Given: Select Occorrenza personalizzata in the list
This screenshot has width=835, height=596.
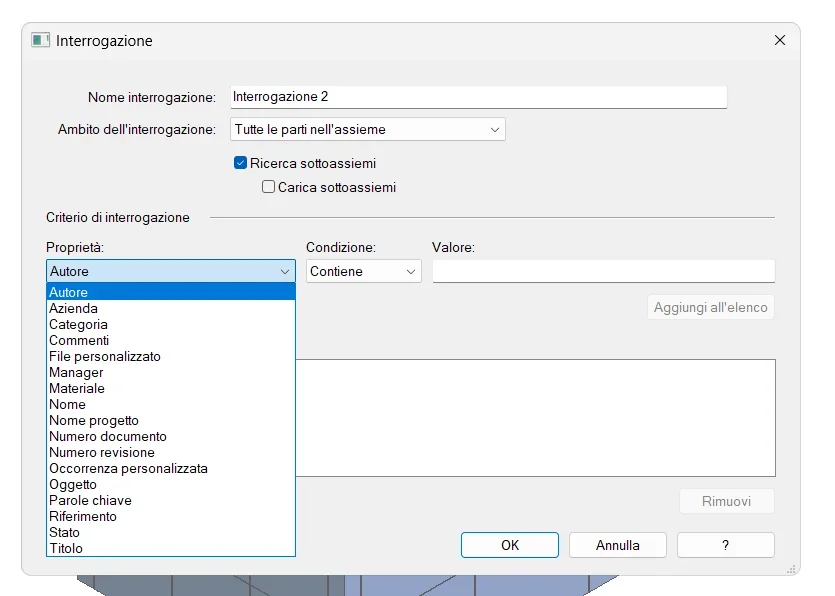Looking at the screenshot, I should point(128,469).
